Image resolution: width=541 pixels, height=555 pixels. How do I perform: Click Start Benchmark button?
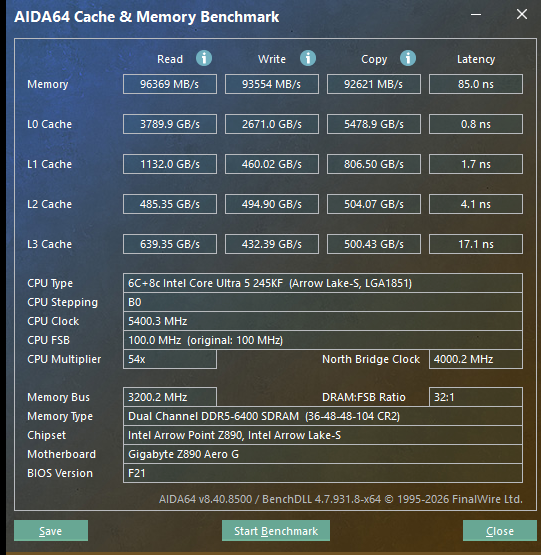tap(276, 531)
